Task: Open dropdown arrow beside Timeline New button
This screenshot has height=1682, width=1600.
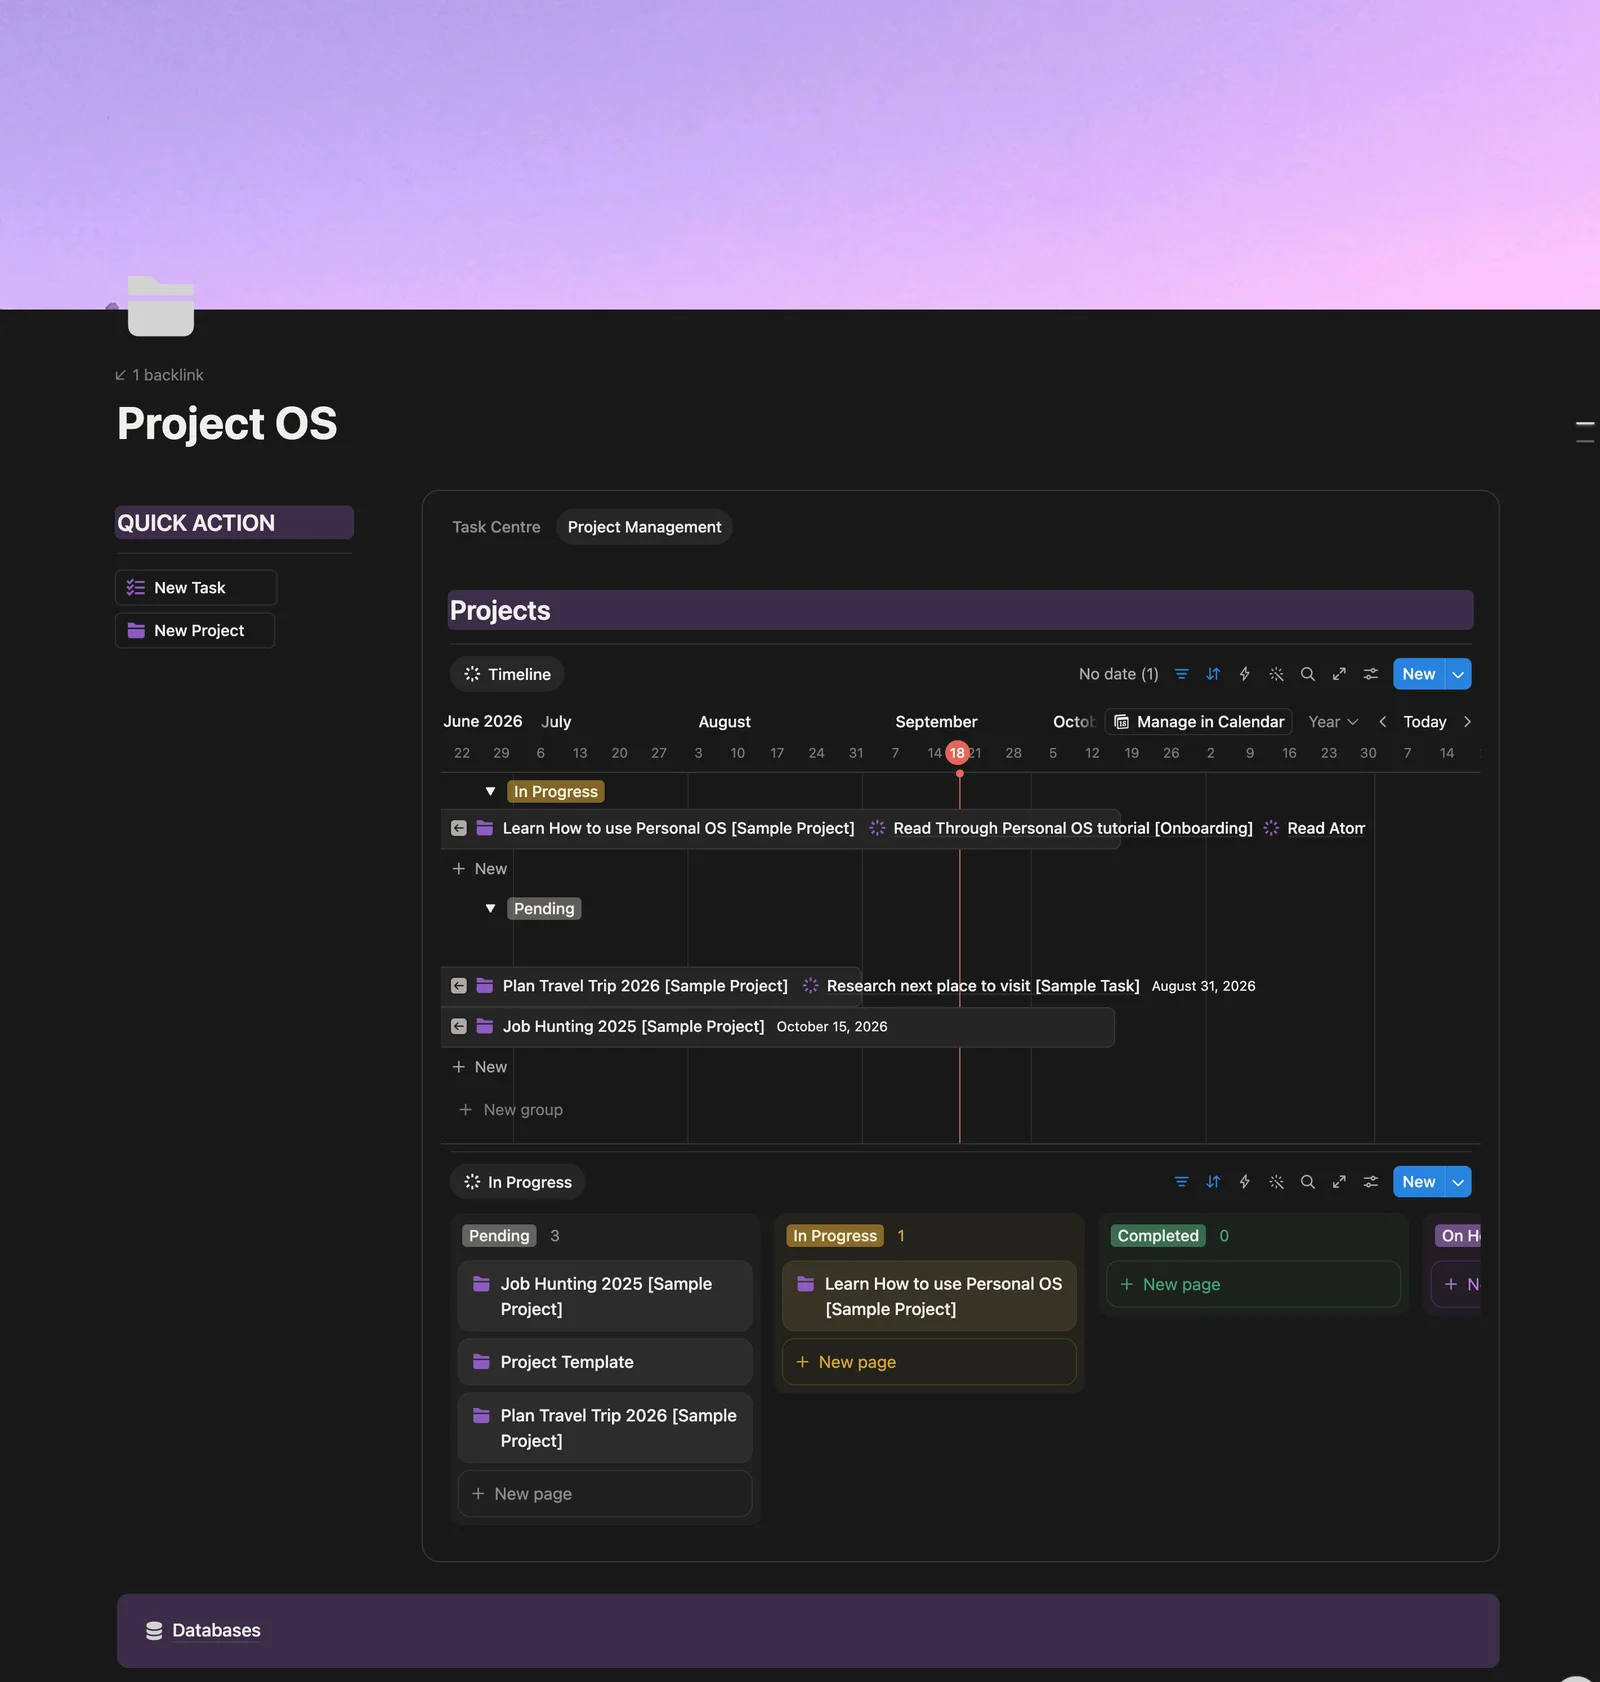Action: 1458,674
